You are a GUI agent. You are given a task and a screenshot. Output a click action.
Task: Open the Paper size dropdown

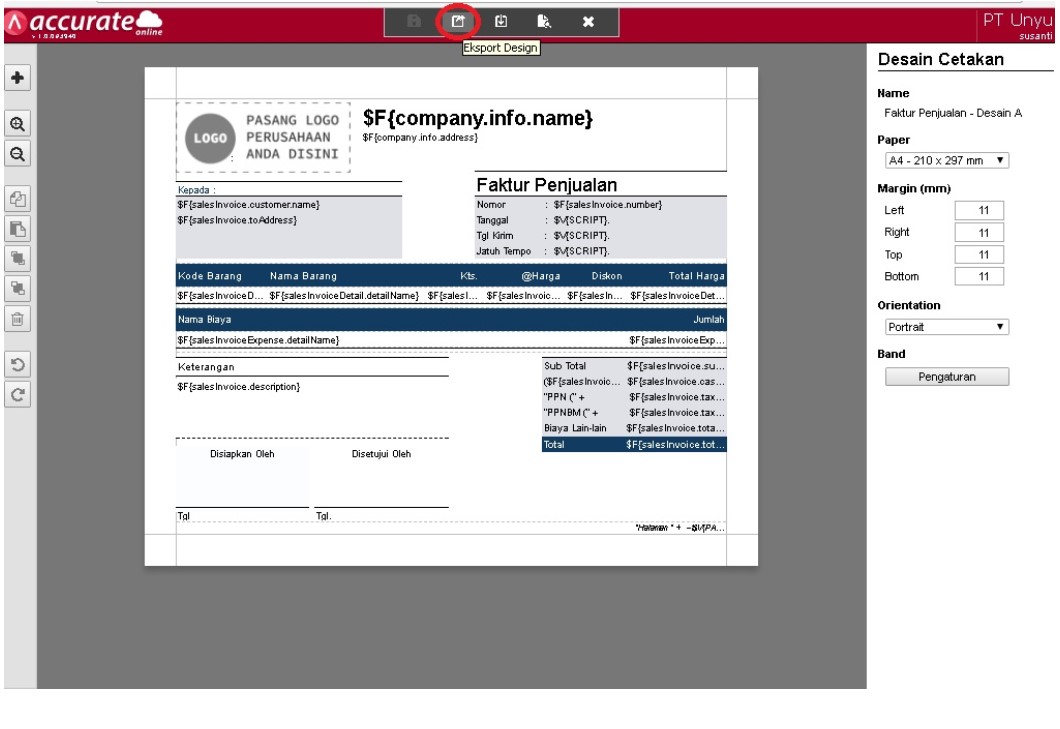pyautogui.click(x=945, y=161)
